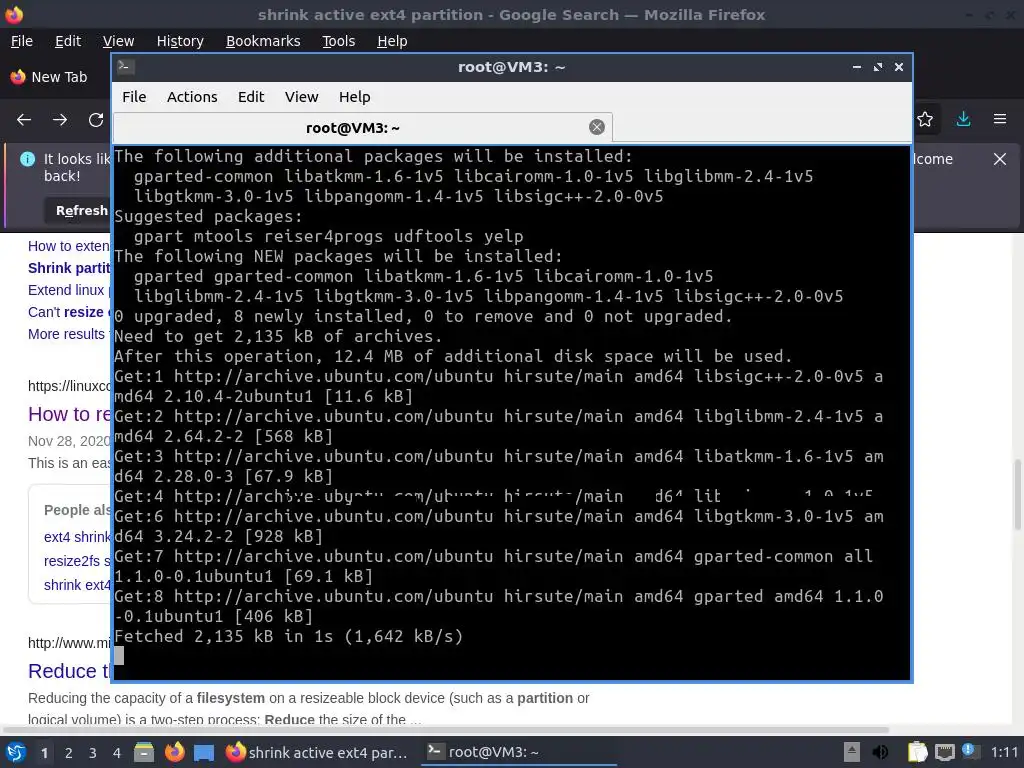Viewport: 1024px width, 768px height.
Task: Click the clock showing 1:11
Action: tap(1004, 752)
